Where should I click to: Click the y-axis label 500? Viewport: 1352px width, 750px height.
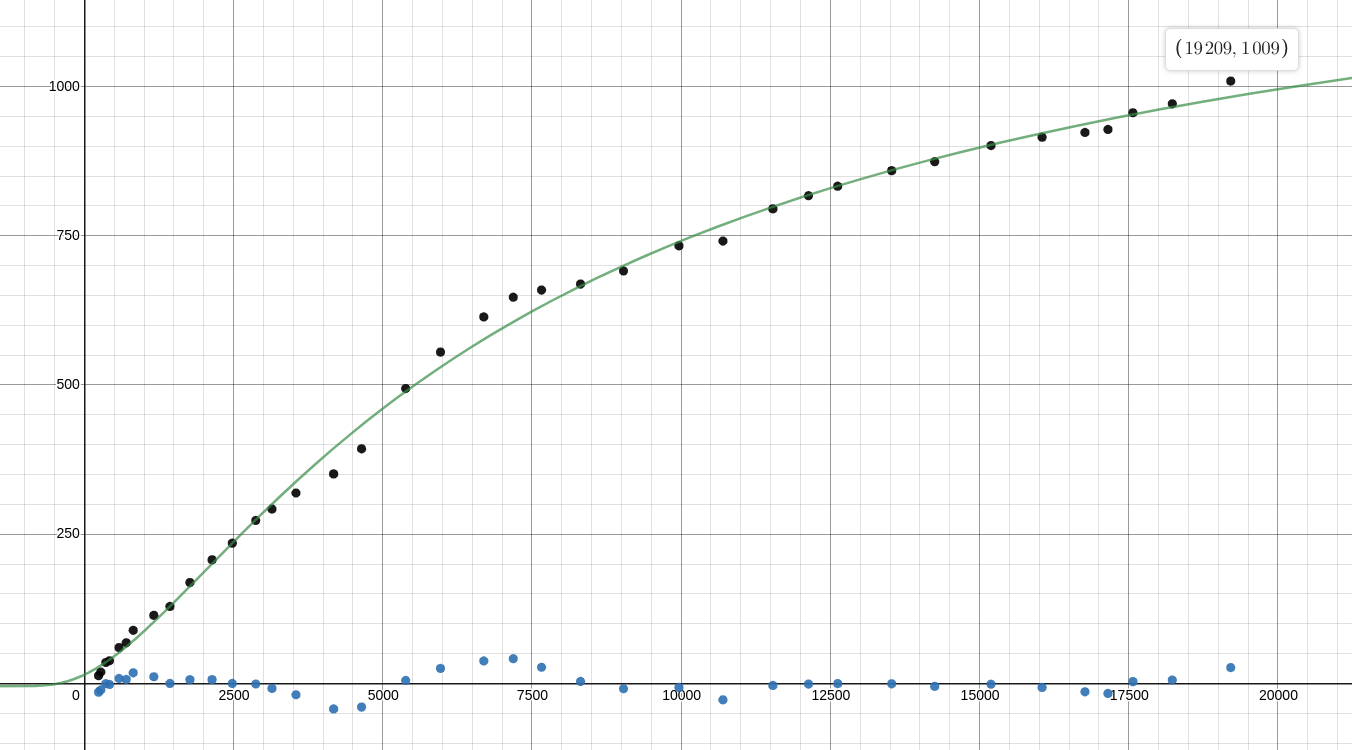[68, 384]
